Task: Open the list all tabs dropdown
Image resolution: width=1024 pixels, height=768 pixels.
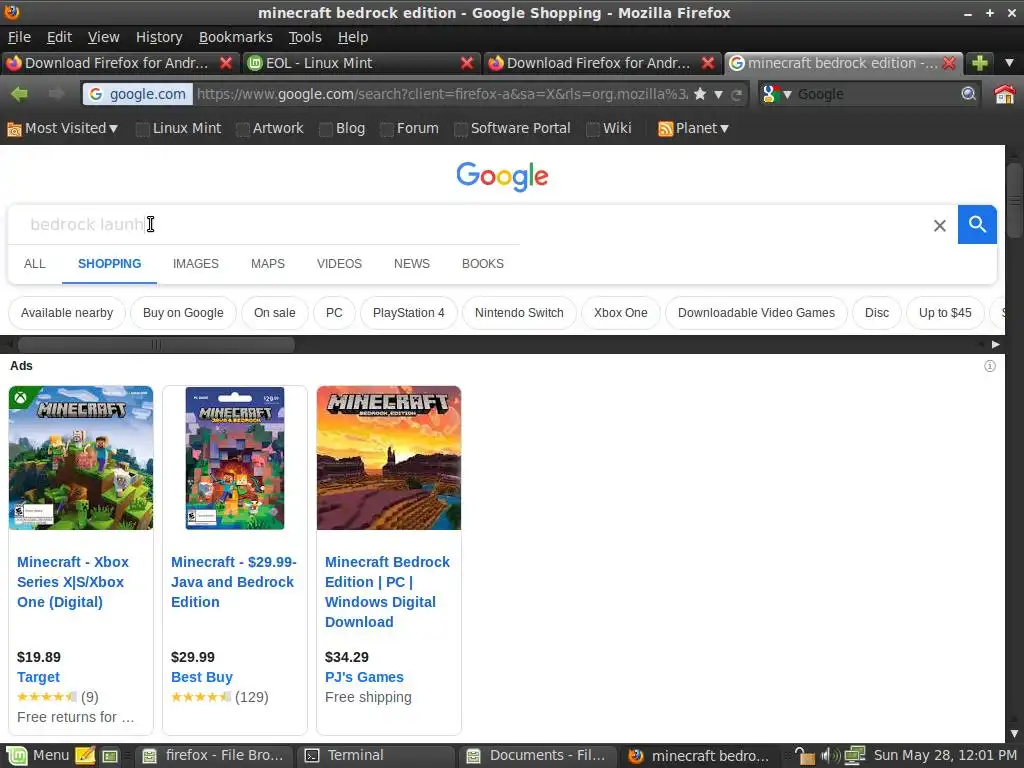Action: click(x=1009, y=63)
